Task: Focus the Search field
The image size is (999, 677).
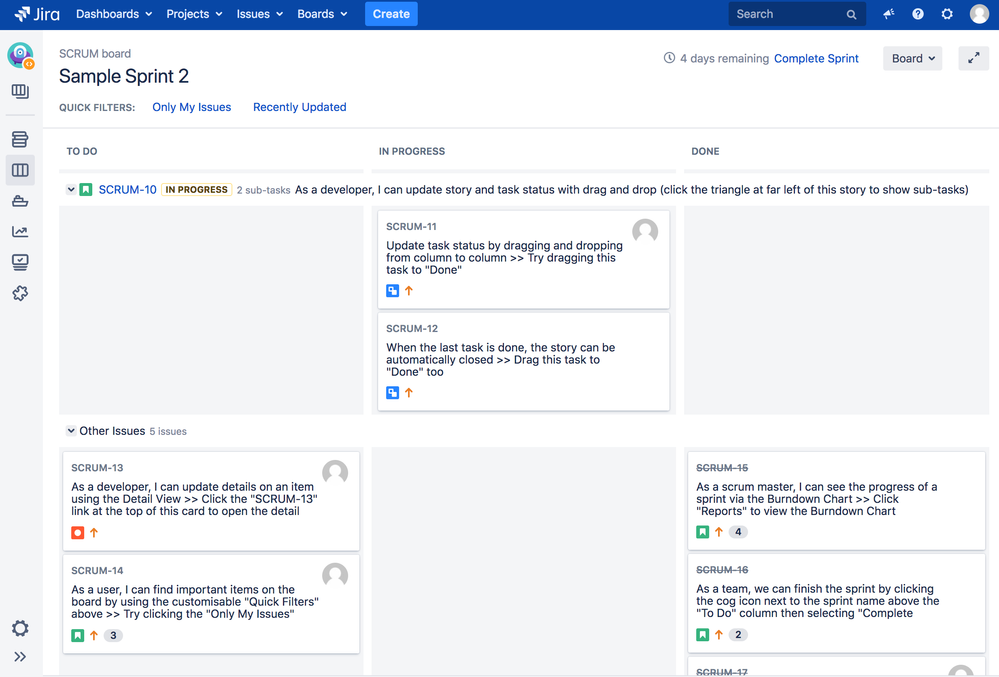Action: [x=796, y=14]
